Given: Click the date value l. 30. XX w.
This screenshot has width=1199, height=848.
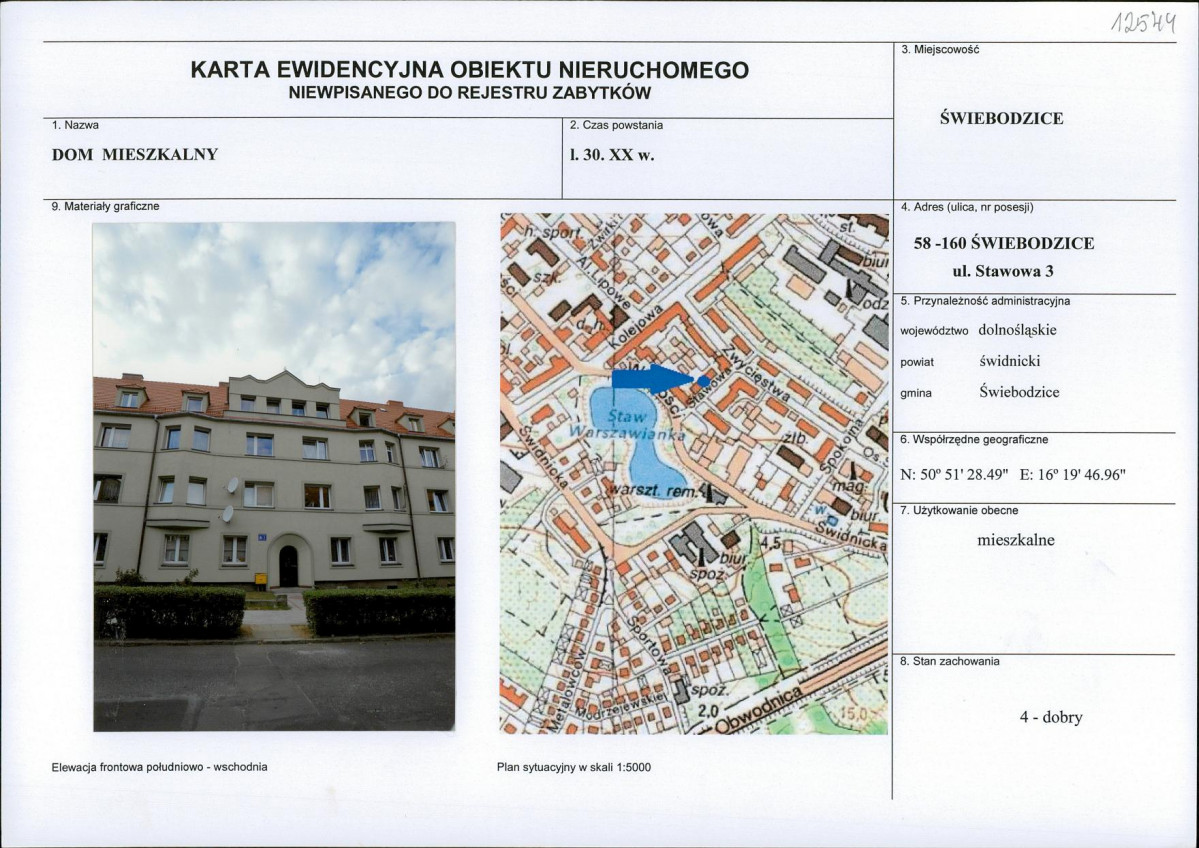Looking at the screenshot, I should click(x=612, y=154).
